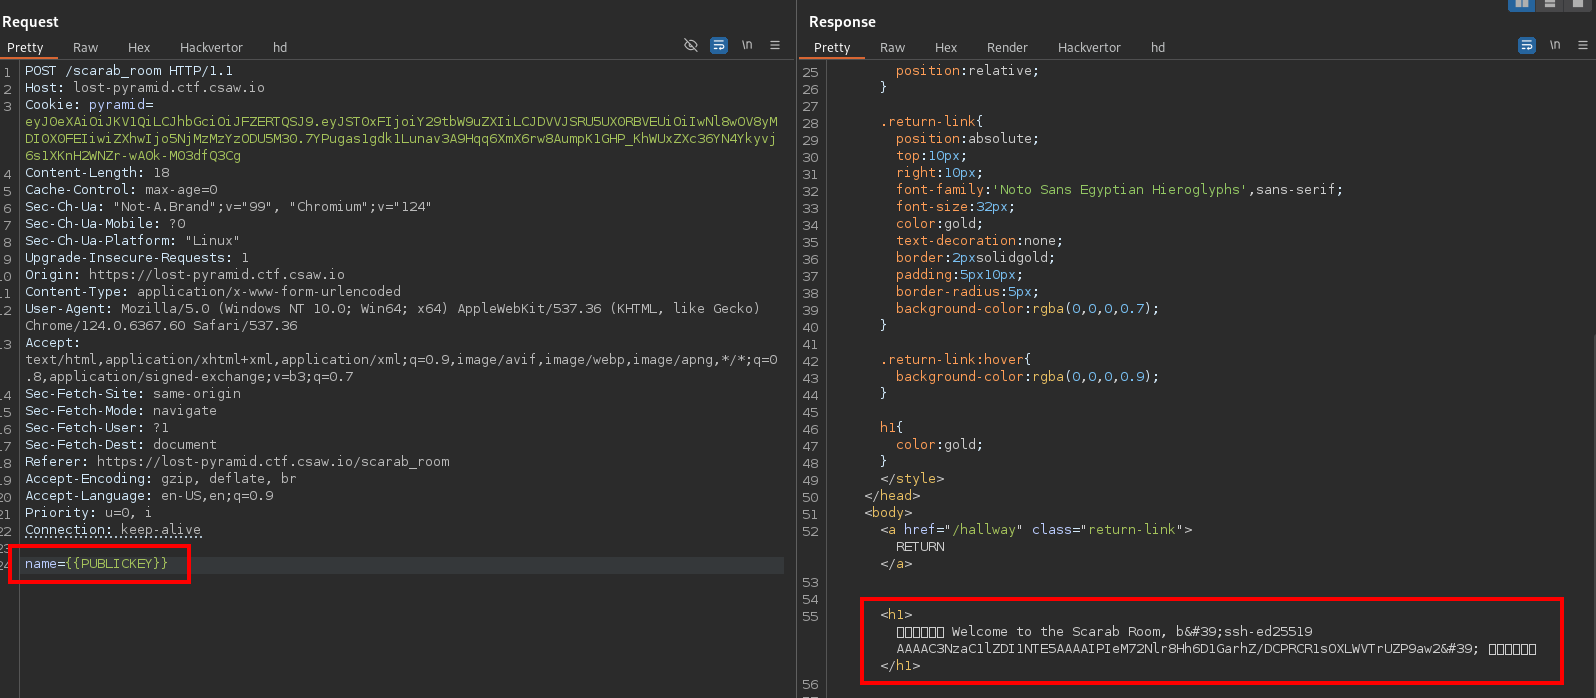
Task: Click the Cookie: pyramid= header line
Action: pos(89,105)
